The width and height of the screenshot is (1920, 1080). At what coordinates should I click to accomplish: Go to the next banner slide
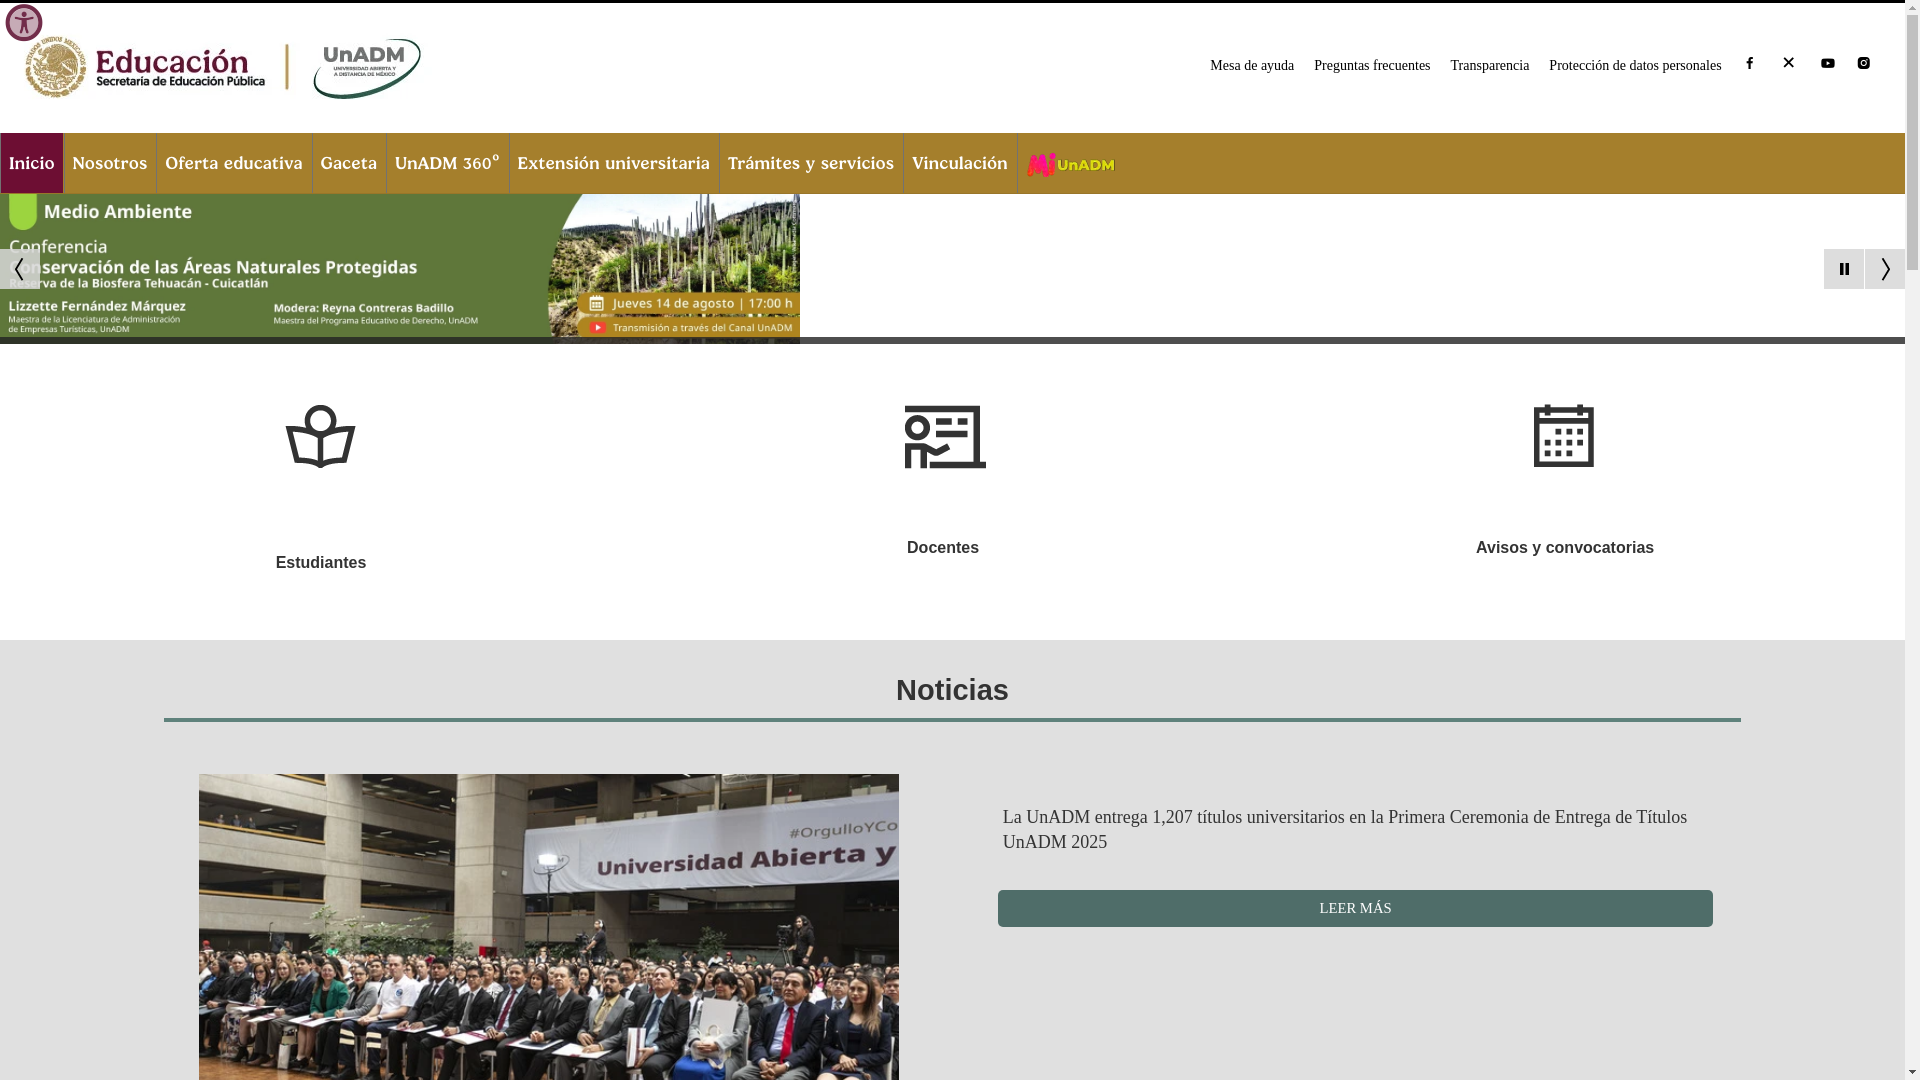(1885, 269)
